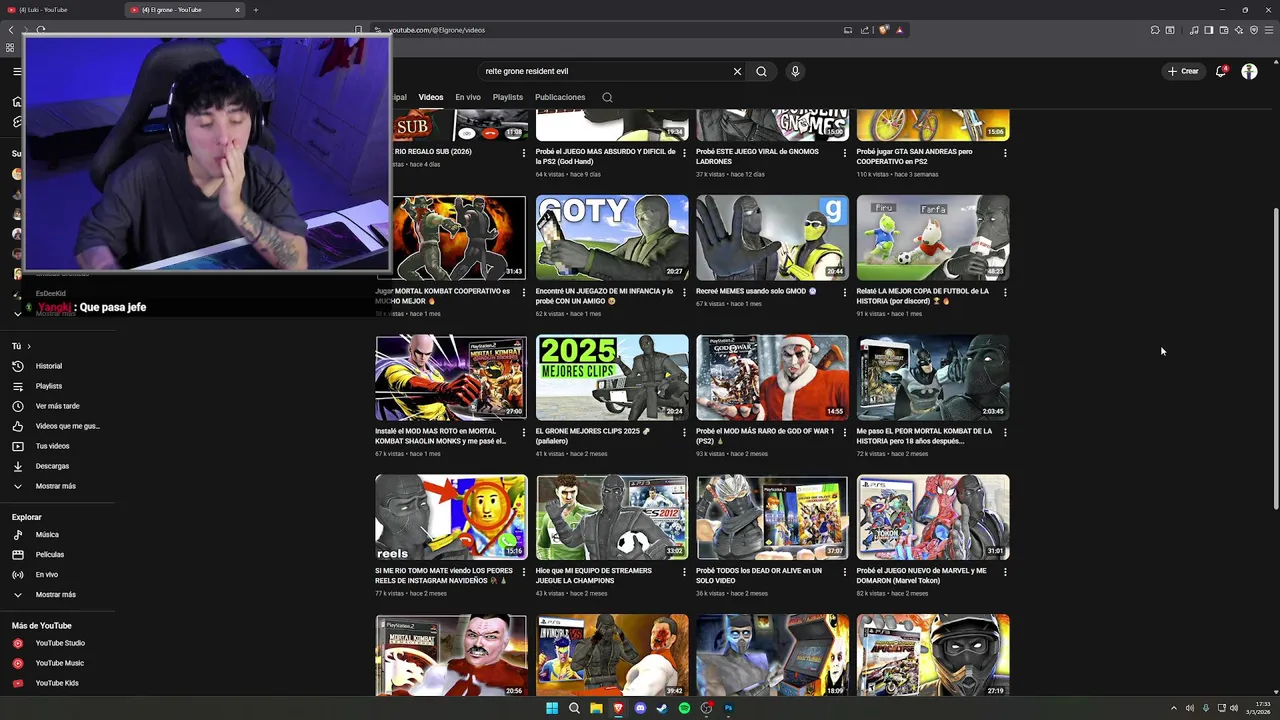Image resolution: width=1280 pixels, height=720 pixels.
Task: Switch to the Videos channel tab
Action: click(x=431, y=97)
